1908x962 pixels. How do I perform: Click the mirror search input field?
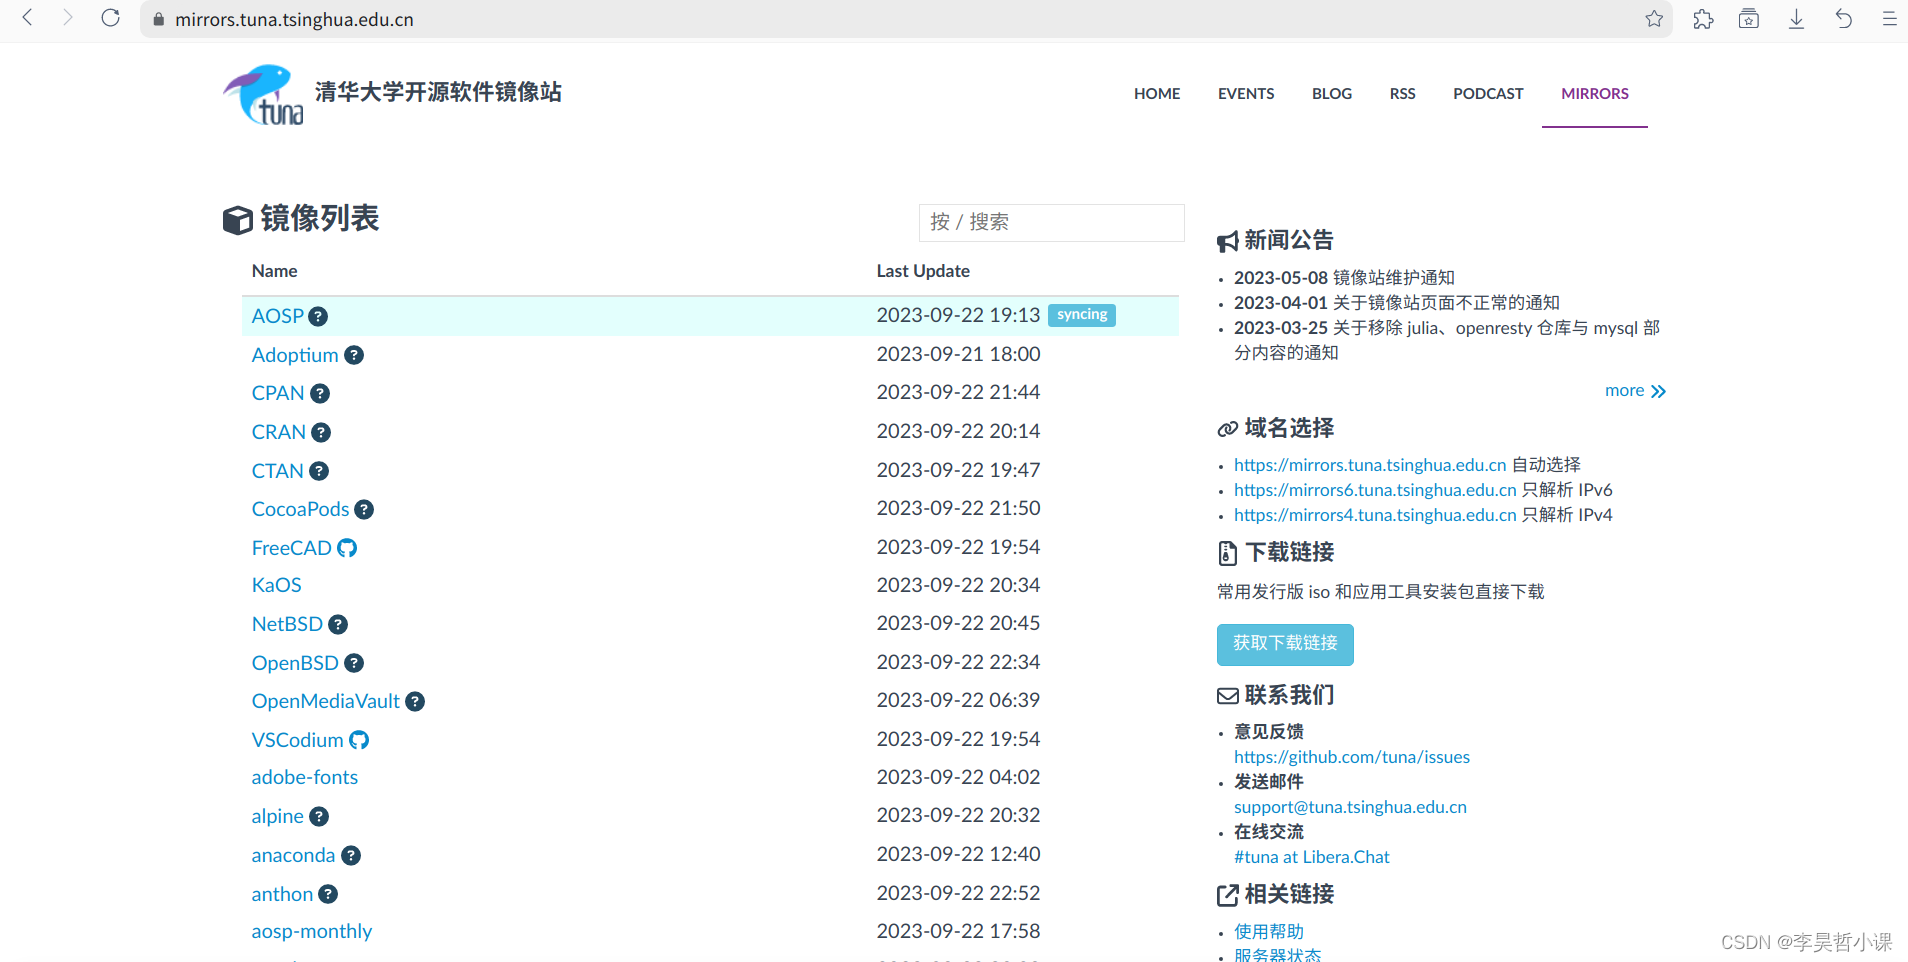(x=1051, y=222)
